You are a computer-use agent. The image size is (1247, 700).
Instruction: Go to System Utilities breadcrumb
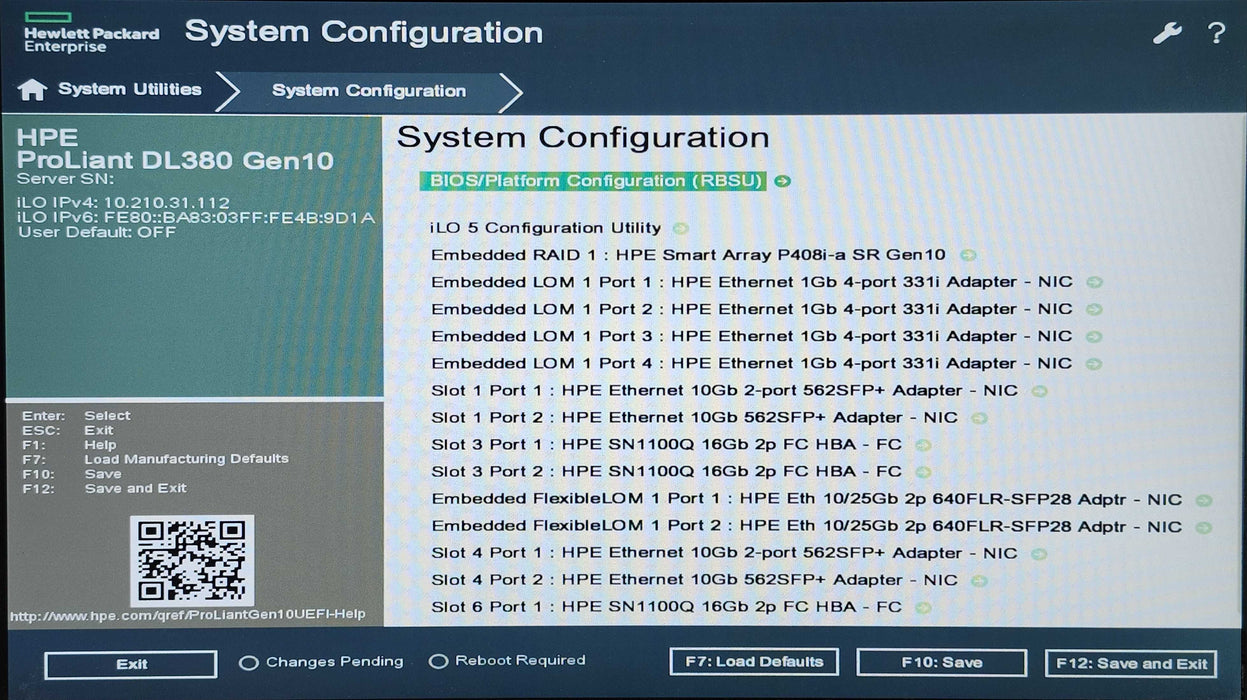[x=130, y=90]
